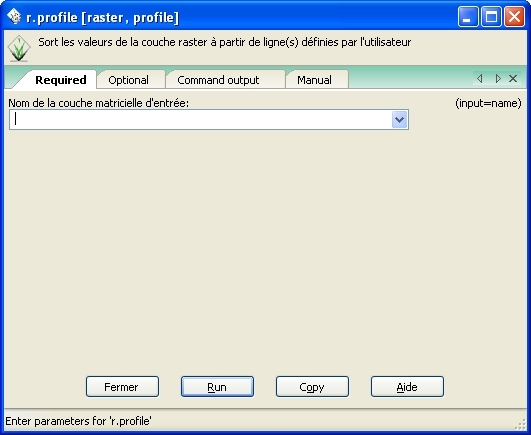The width and height of the screenshot is (531, 435).
Task: Close the current tab with X icon
Action: [x=513, y=79]
